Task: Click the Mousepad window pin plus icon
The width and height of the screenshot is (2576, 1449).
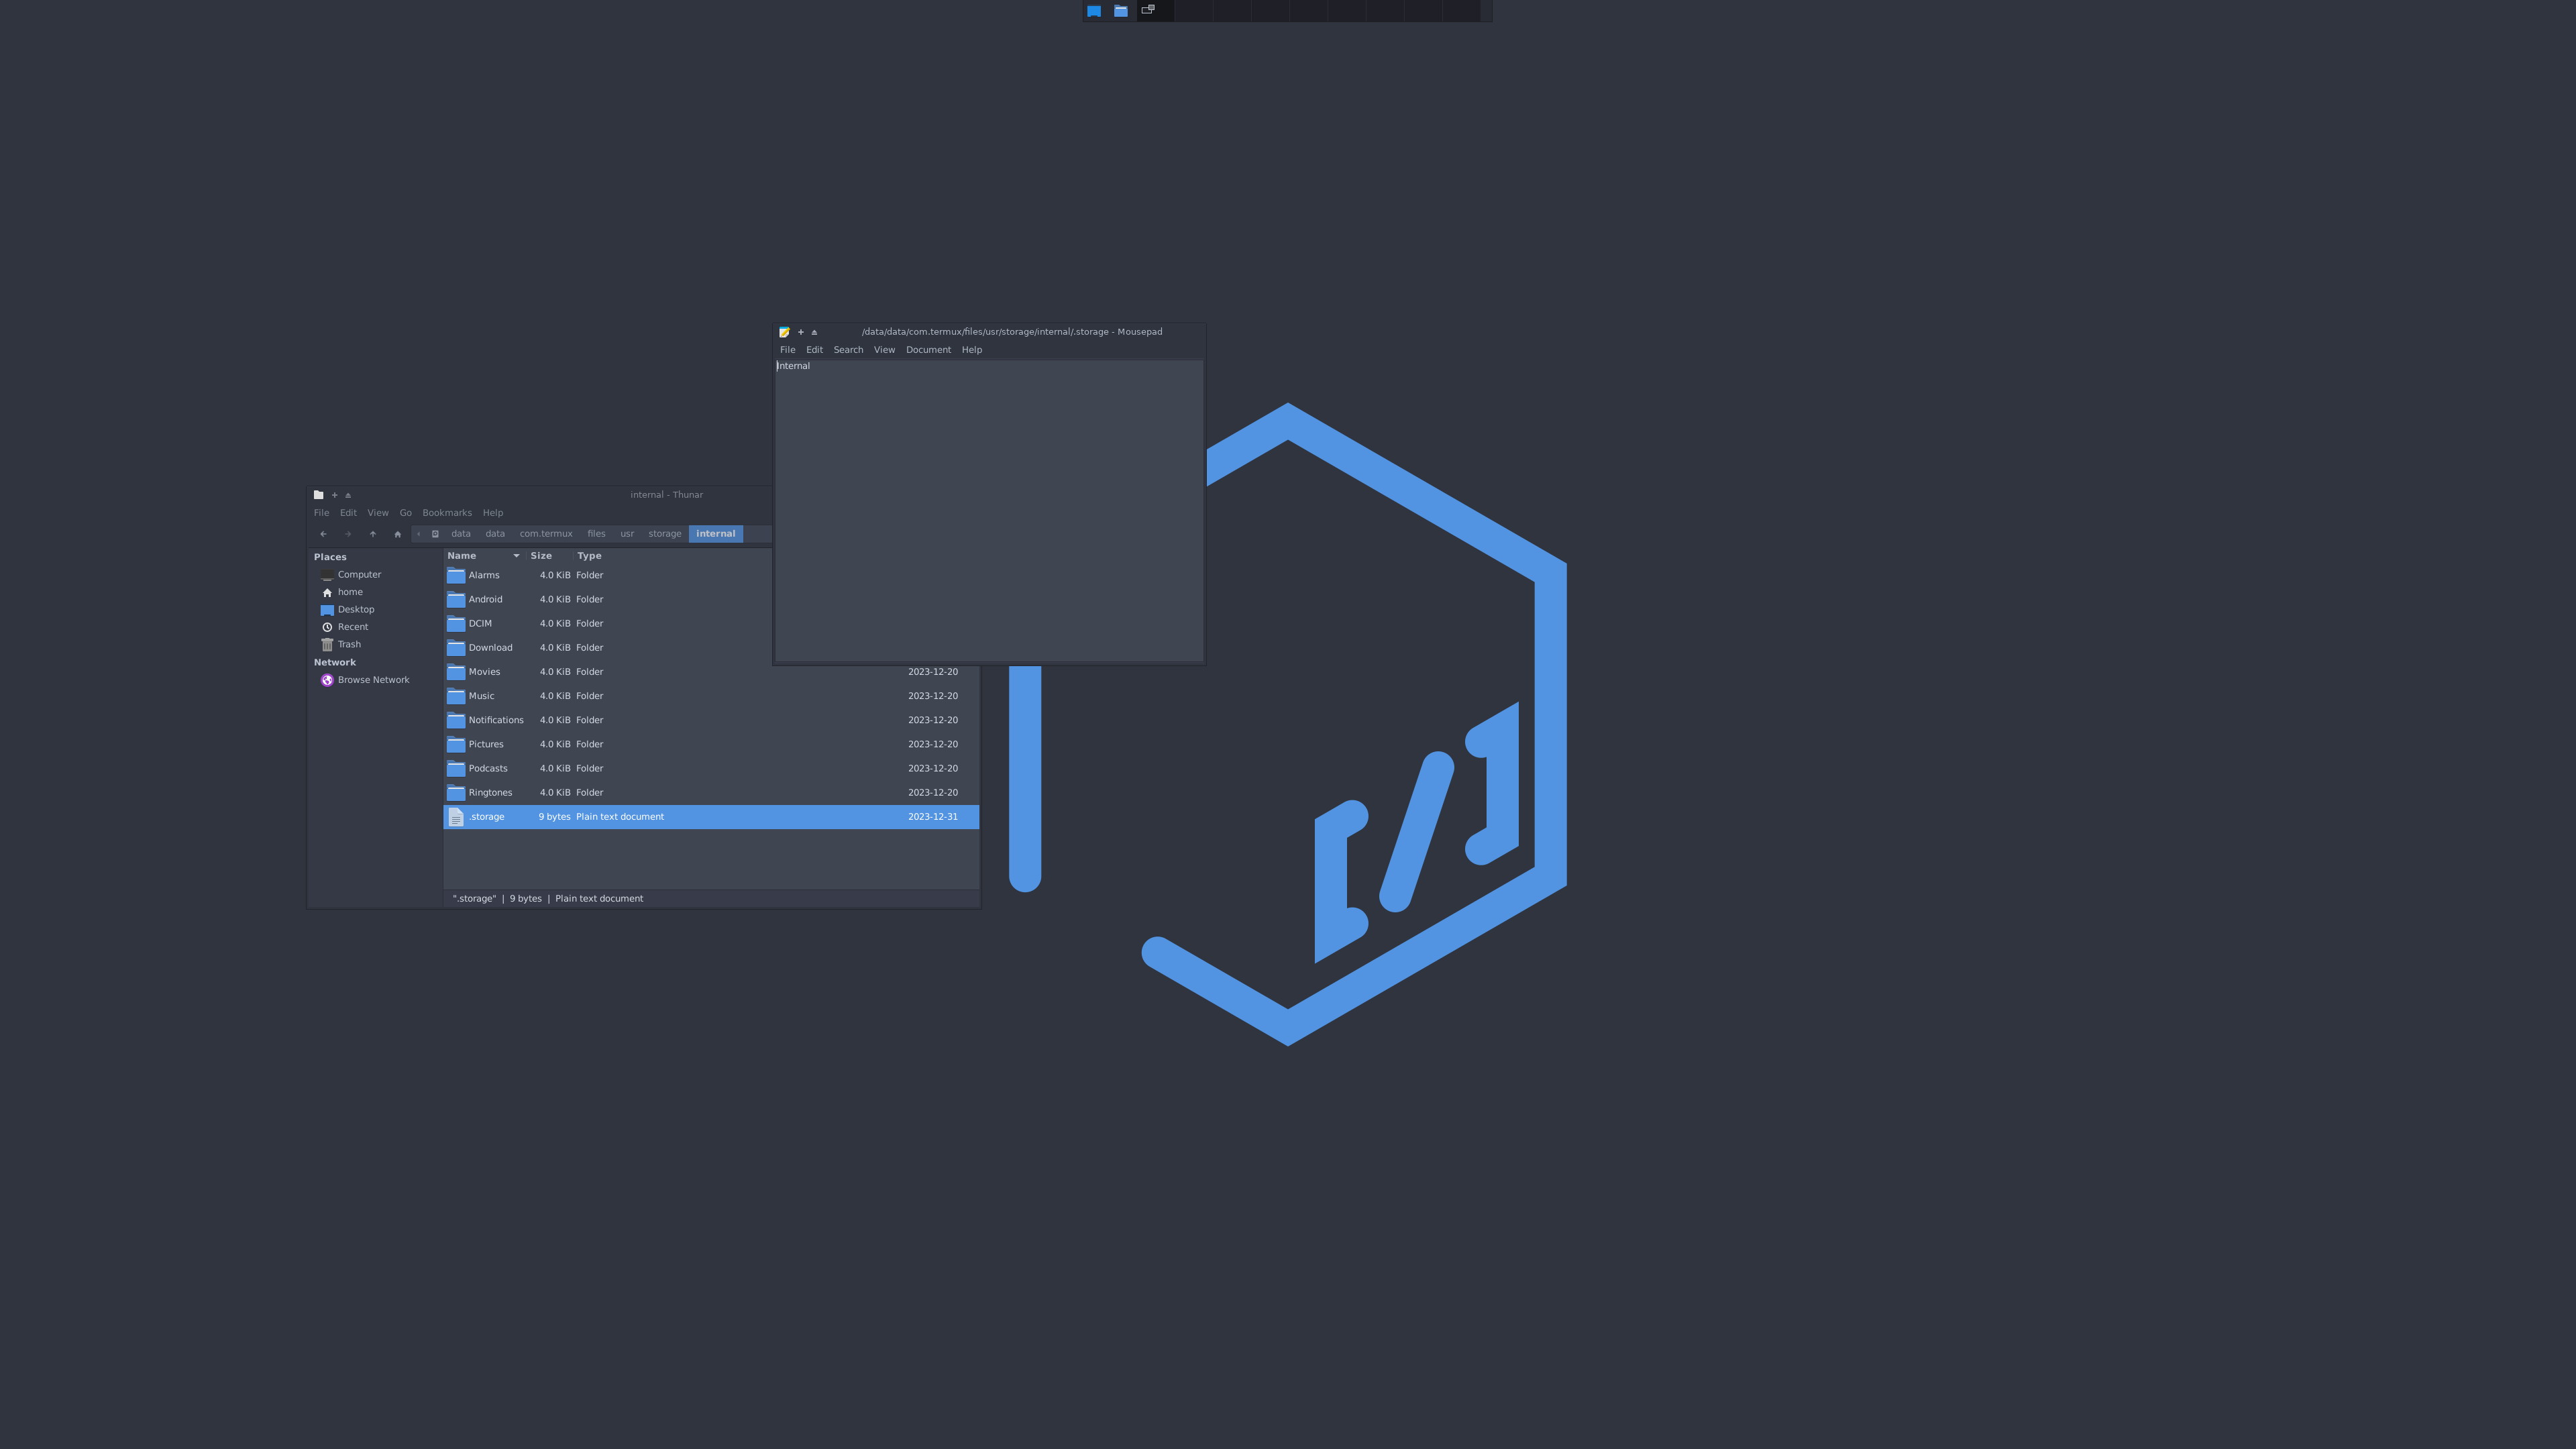Action: pos(801,332)
